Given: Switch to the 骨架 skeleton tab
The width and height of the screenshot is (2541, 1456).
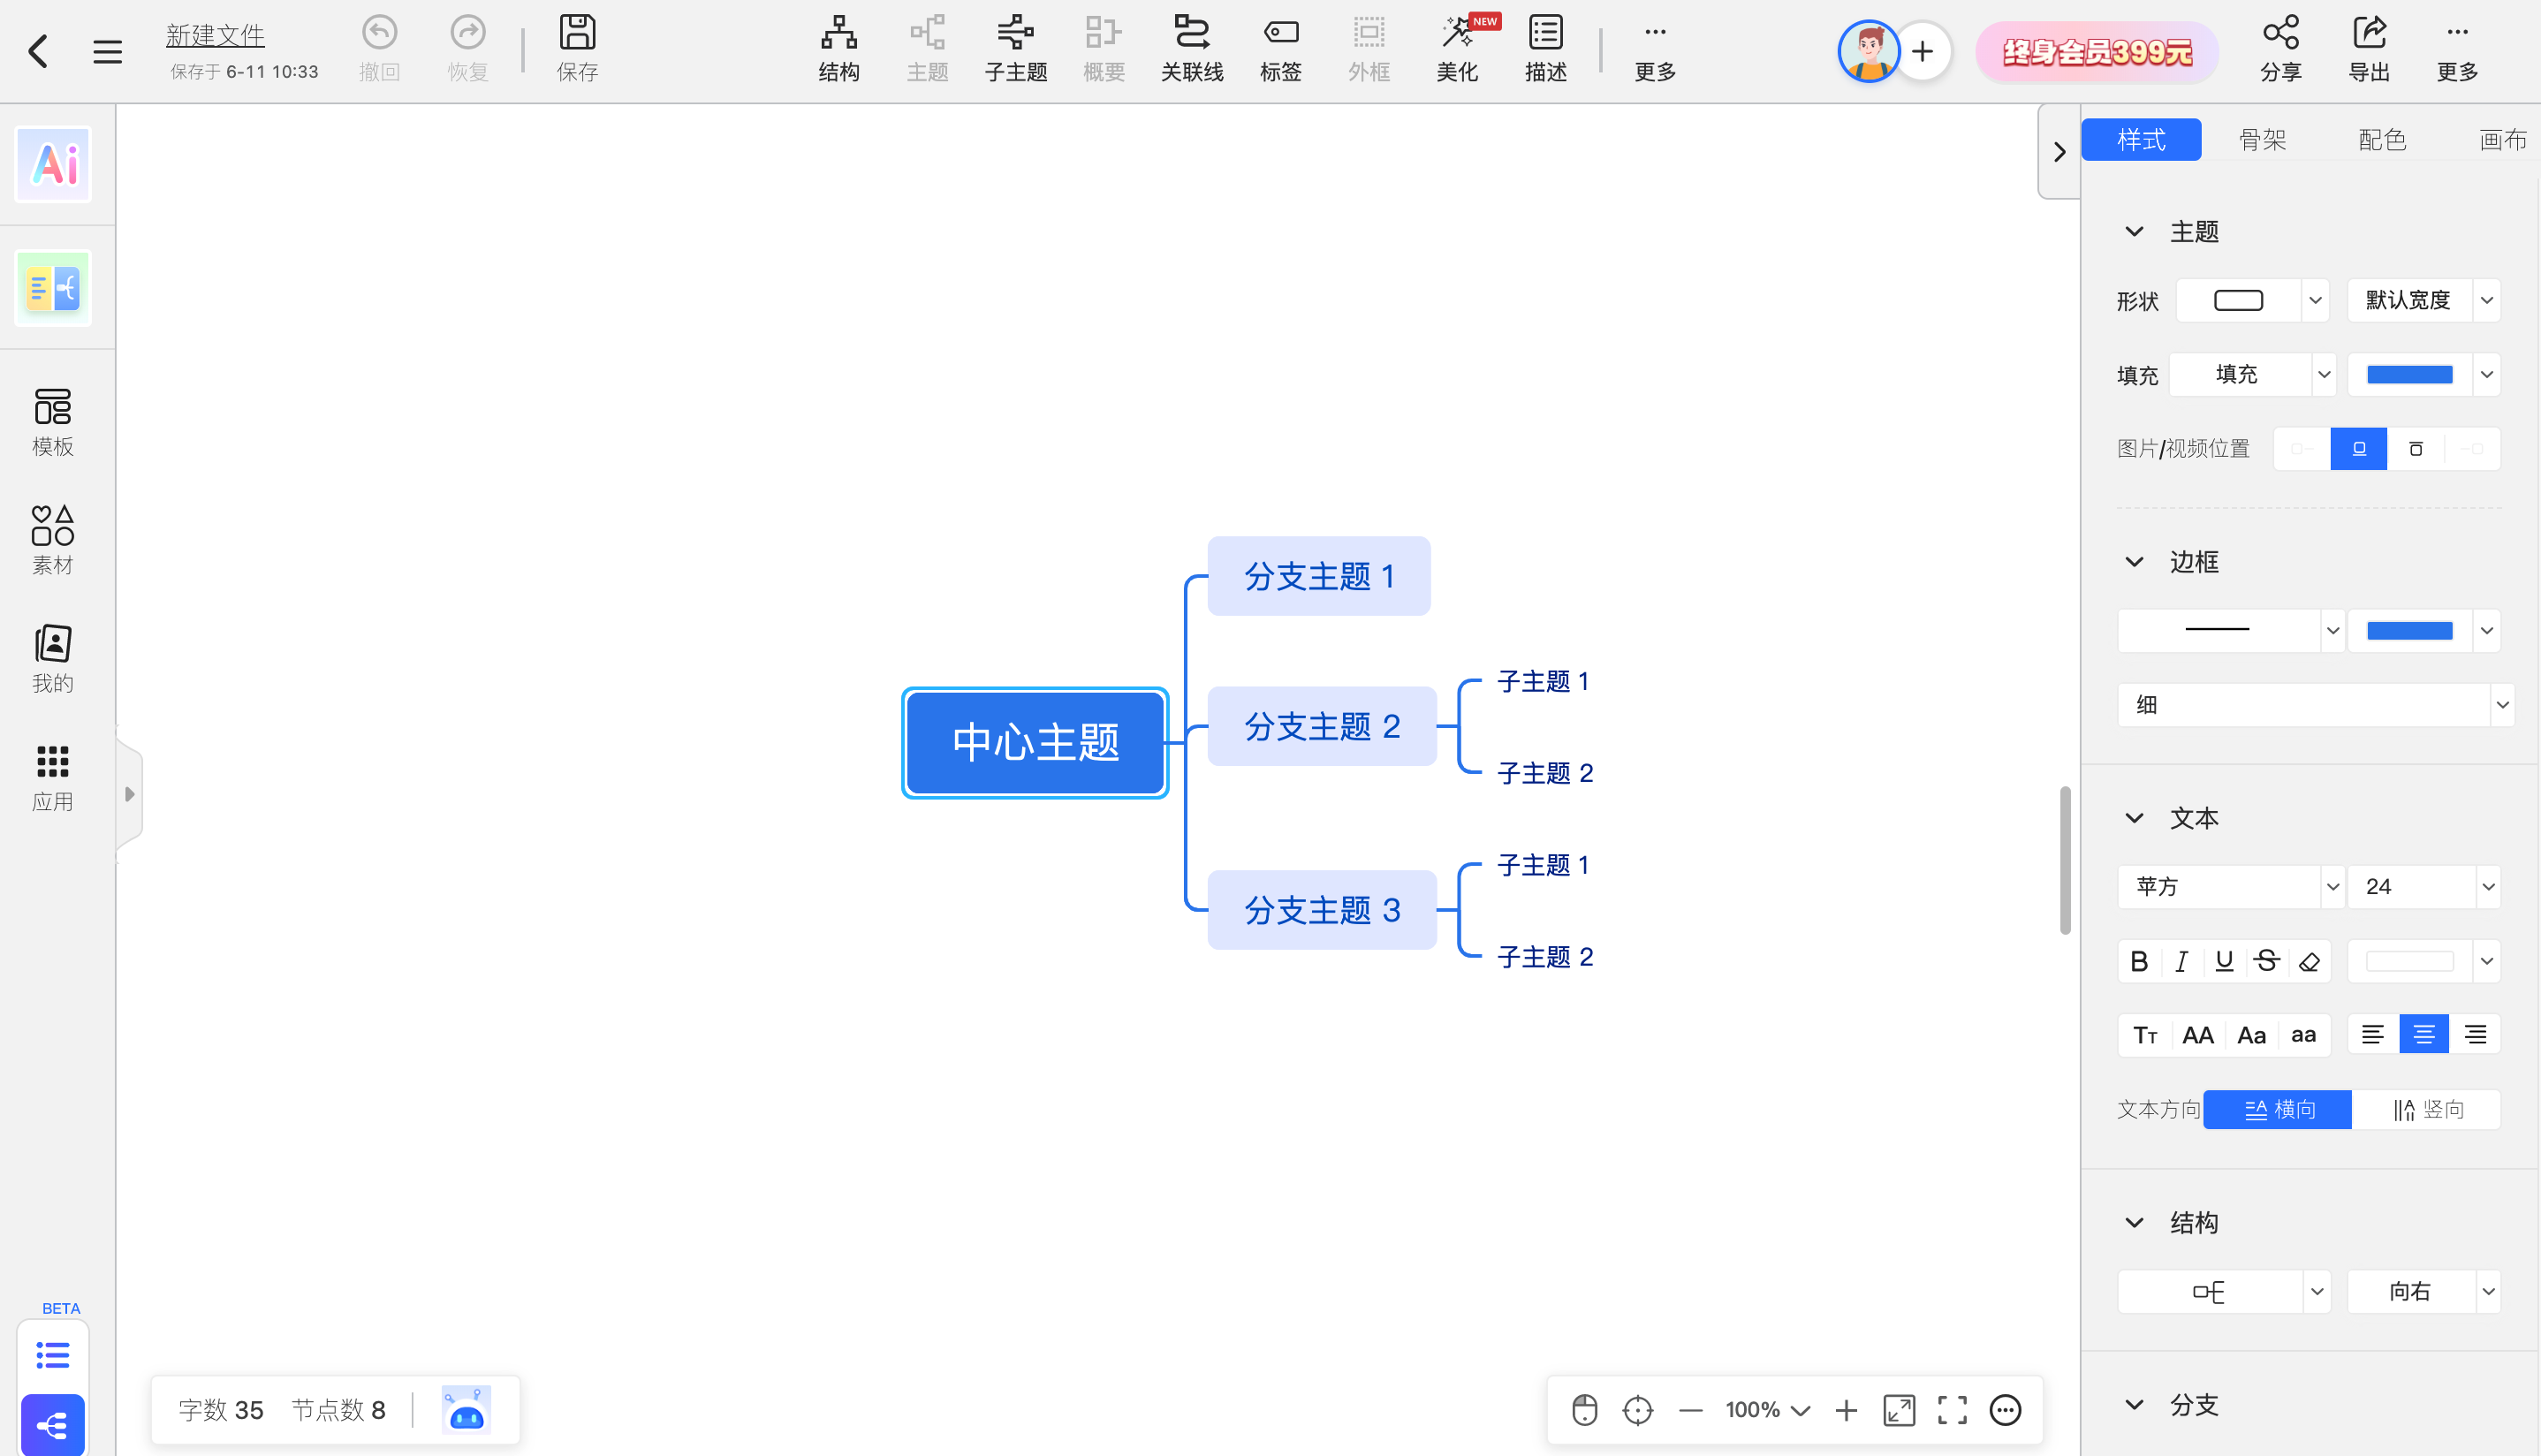Looking at the screenshot, I should 2263,139.
